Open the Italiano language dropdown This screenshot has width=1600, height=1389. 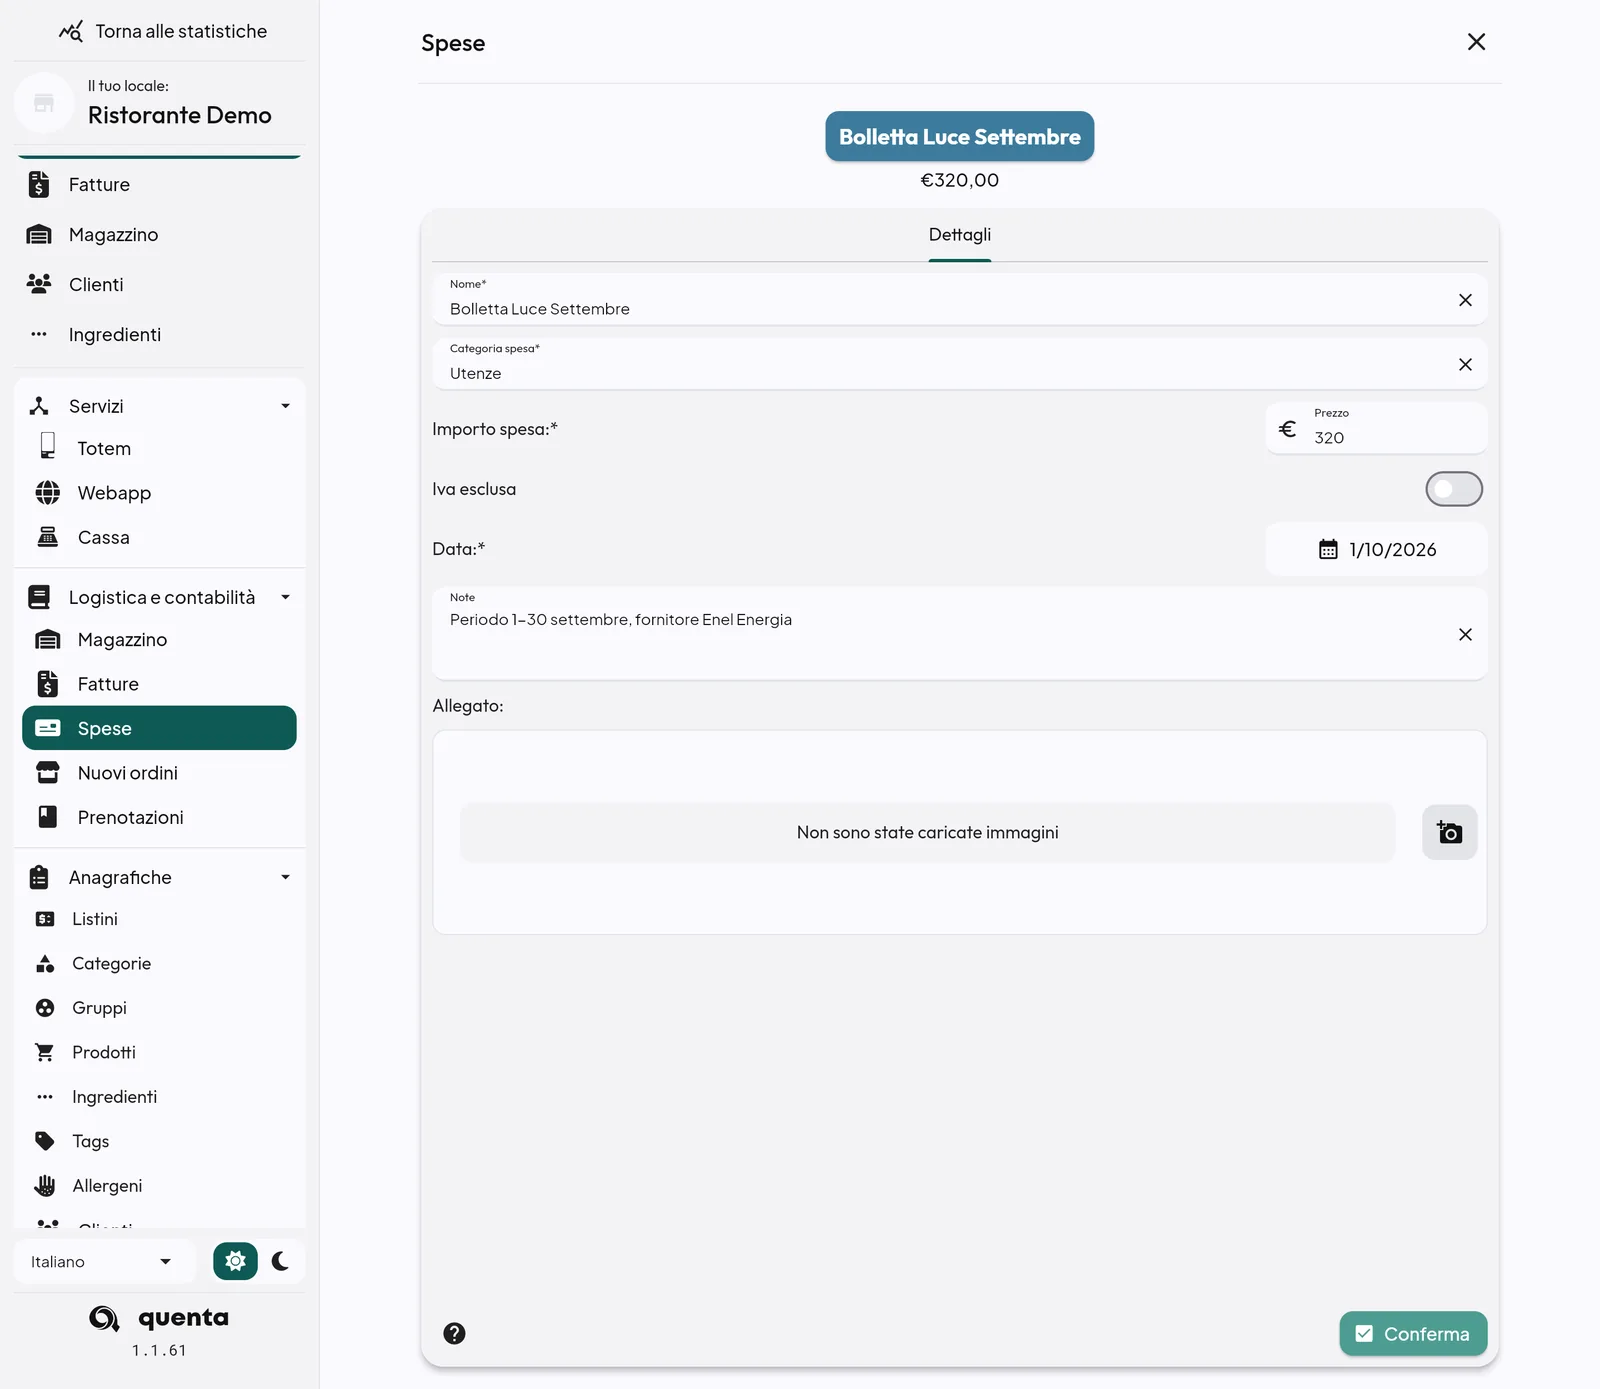pos(103,1262)
